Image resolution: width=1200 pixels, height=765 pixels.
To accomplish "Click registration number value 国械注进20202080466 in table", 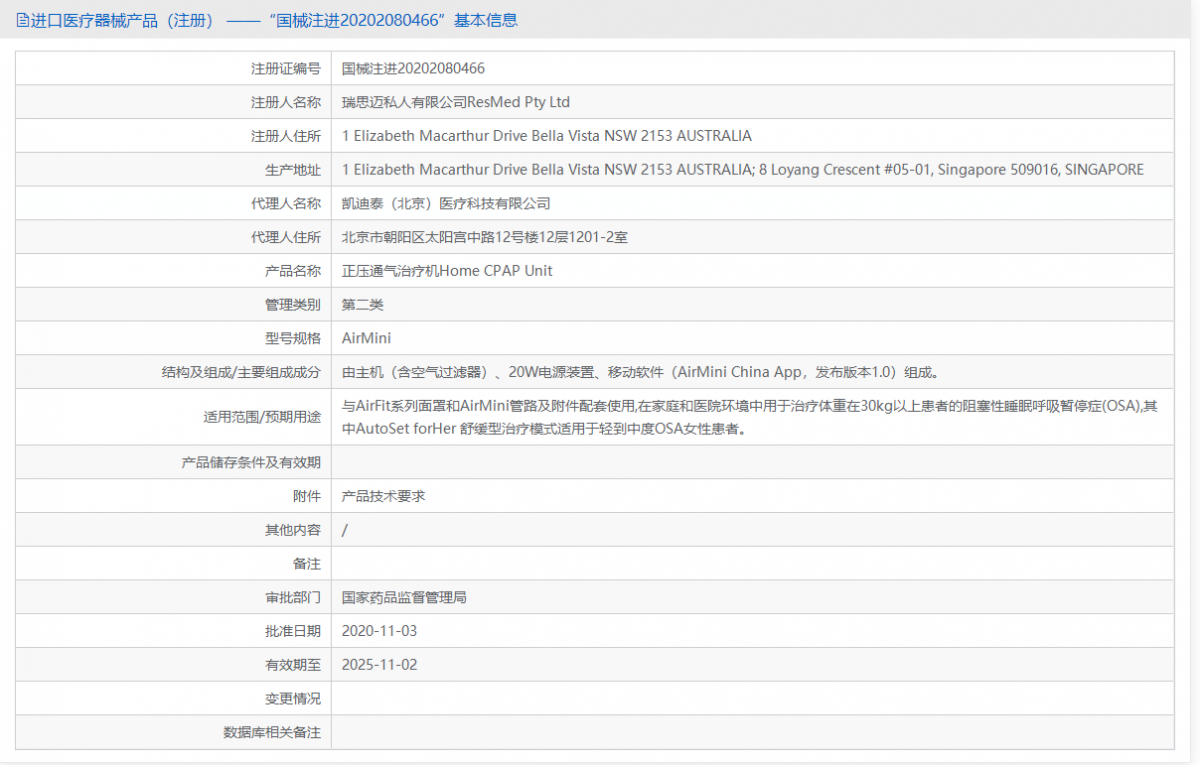I will pyautogui.click(x=413, y=69).
